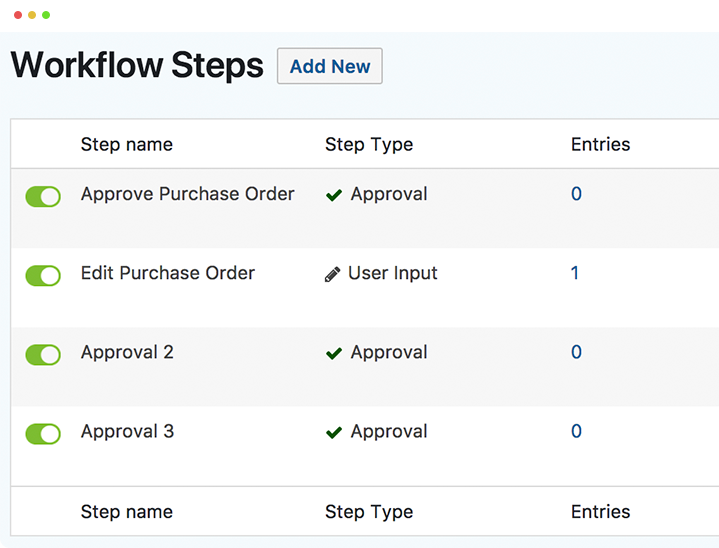This screenshot has width=719, height=548.
Task: Click the Step Type header in table footer
Action: click(368, 511)
